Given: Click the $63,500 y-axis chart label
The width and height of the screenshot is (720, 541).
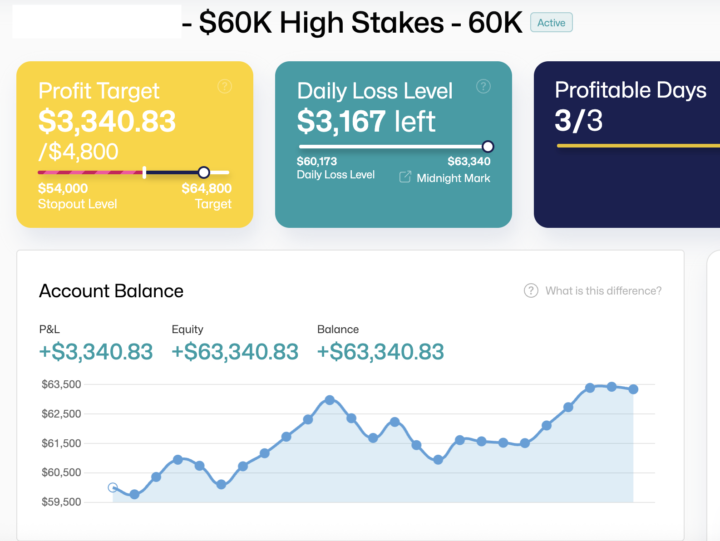Looking at the screenshot, I should pyautogui.click(x=59, y=384).
